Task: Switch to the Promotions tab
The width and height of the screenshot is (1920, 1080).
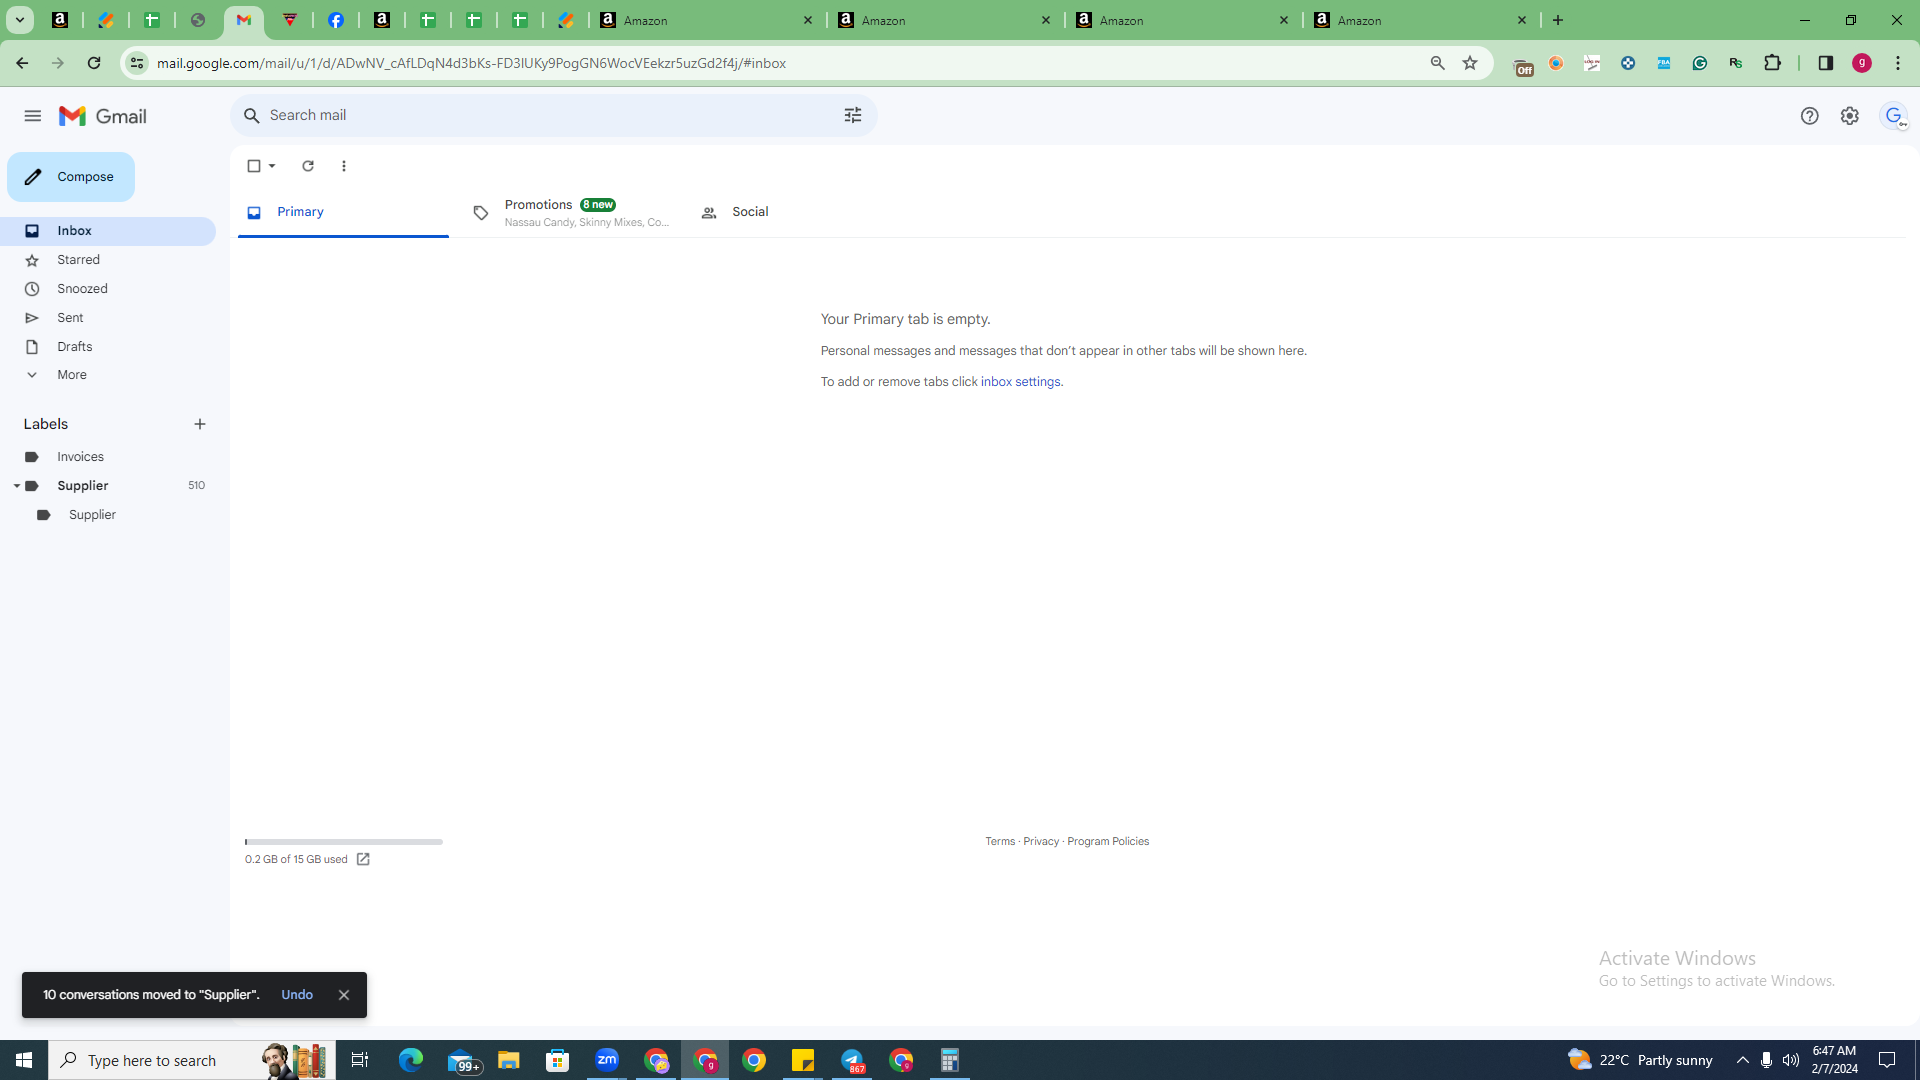Action: click(x=572, y=212)
